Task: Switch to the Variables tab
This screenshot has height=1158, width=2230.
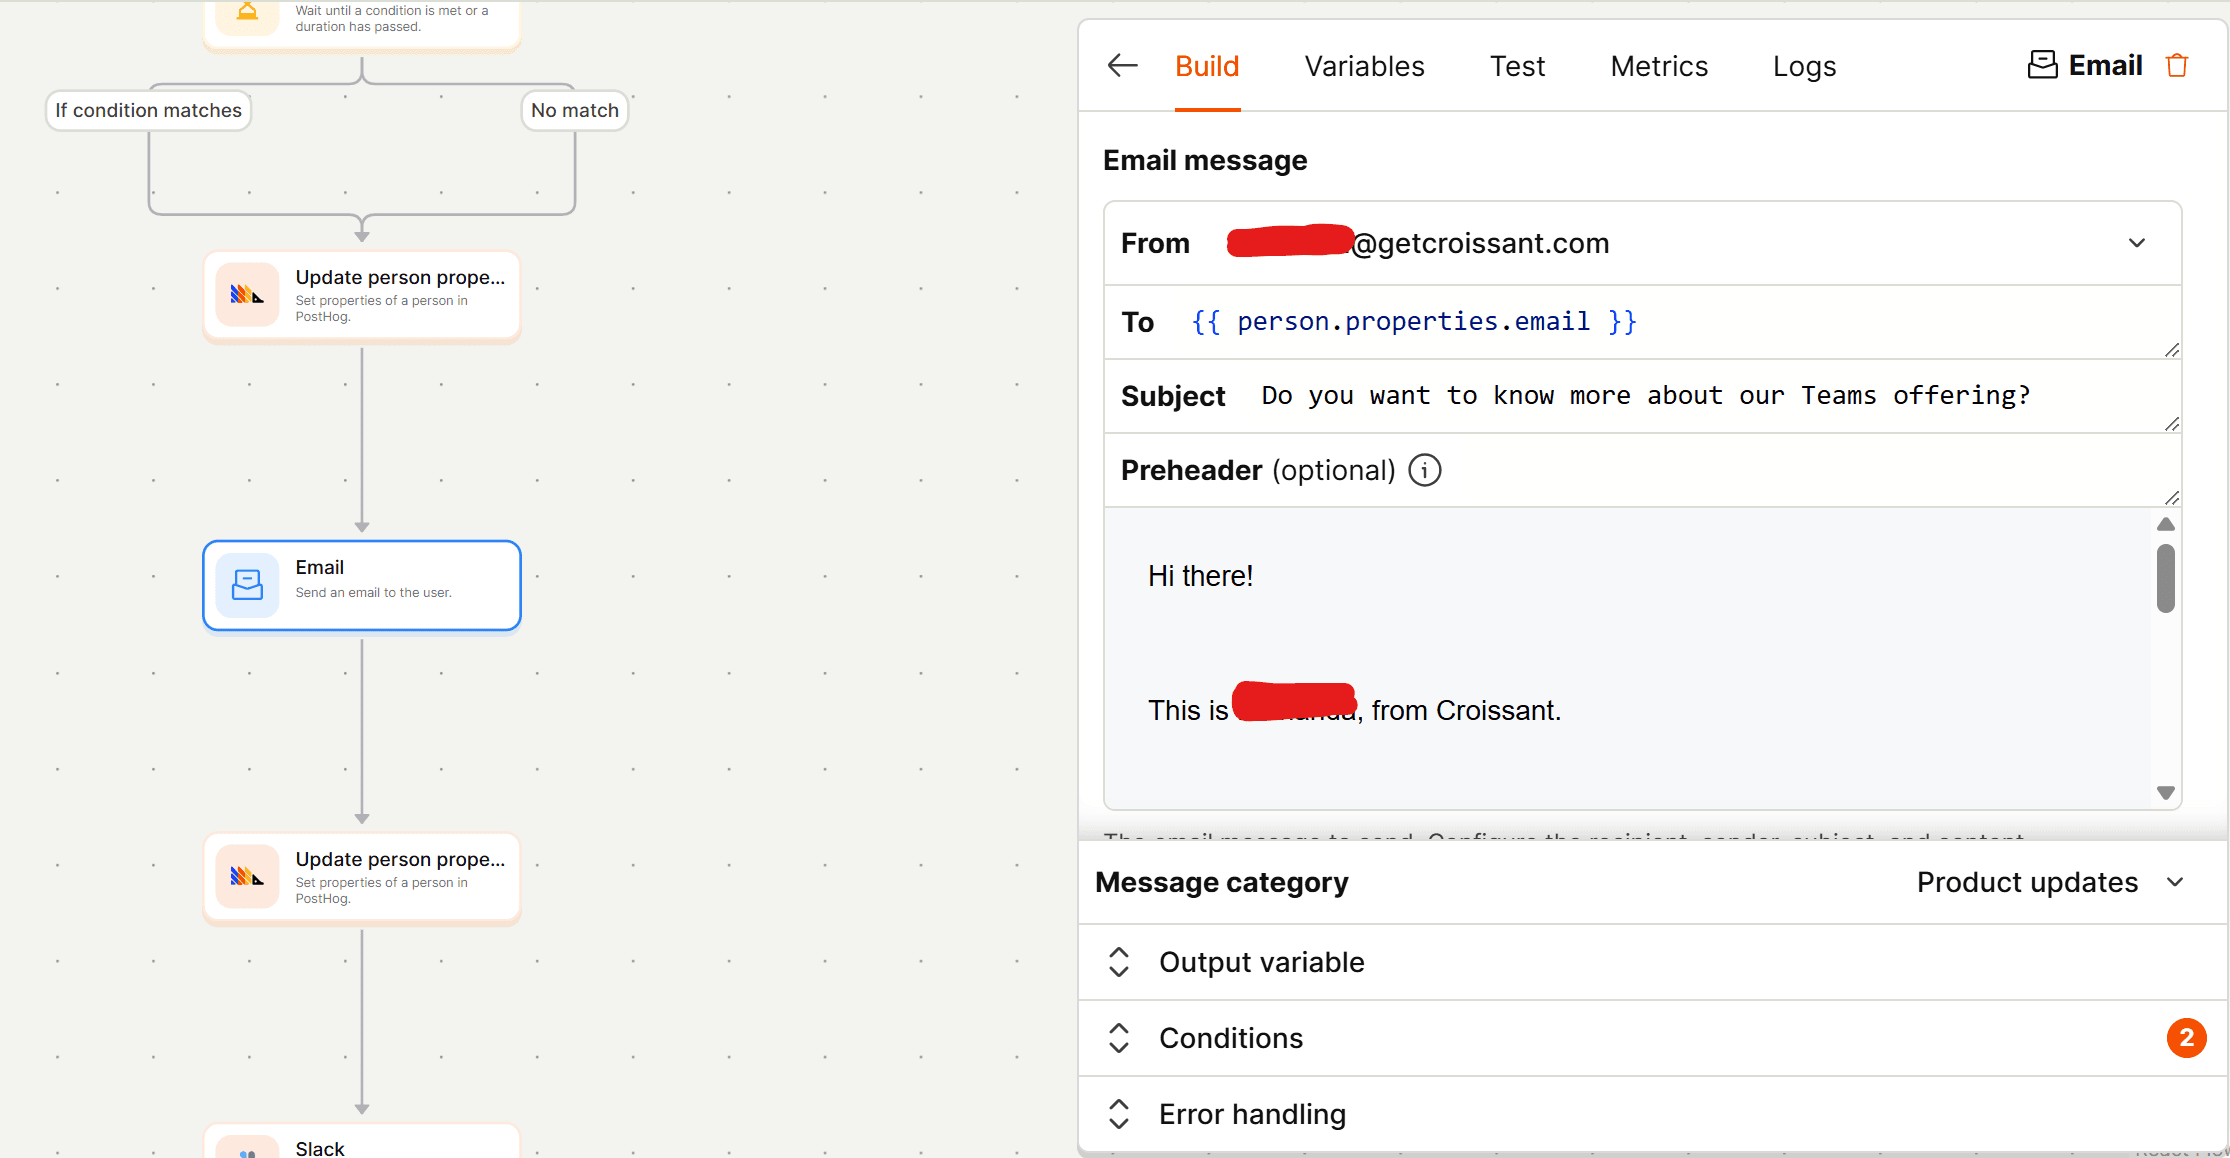Action: pyautogui.click(x=1364, y=65)
